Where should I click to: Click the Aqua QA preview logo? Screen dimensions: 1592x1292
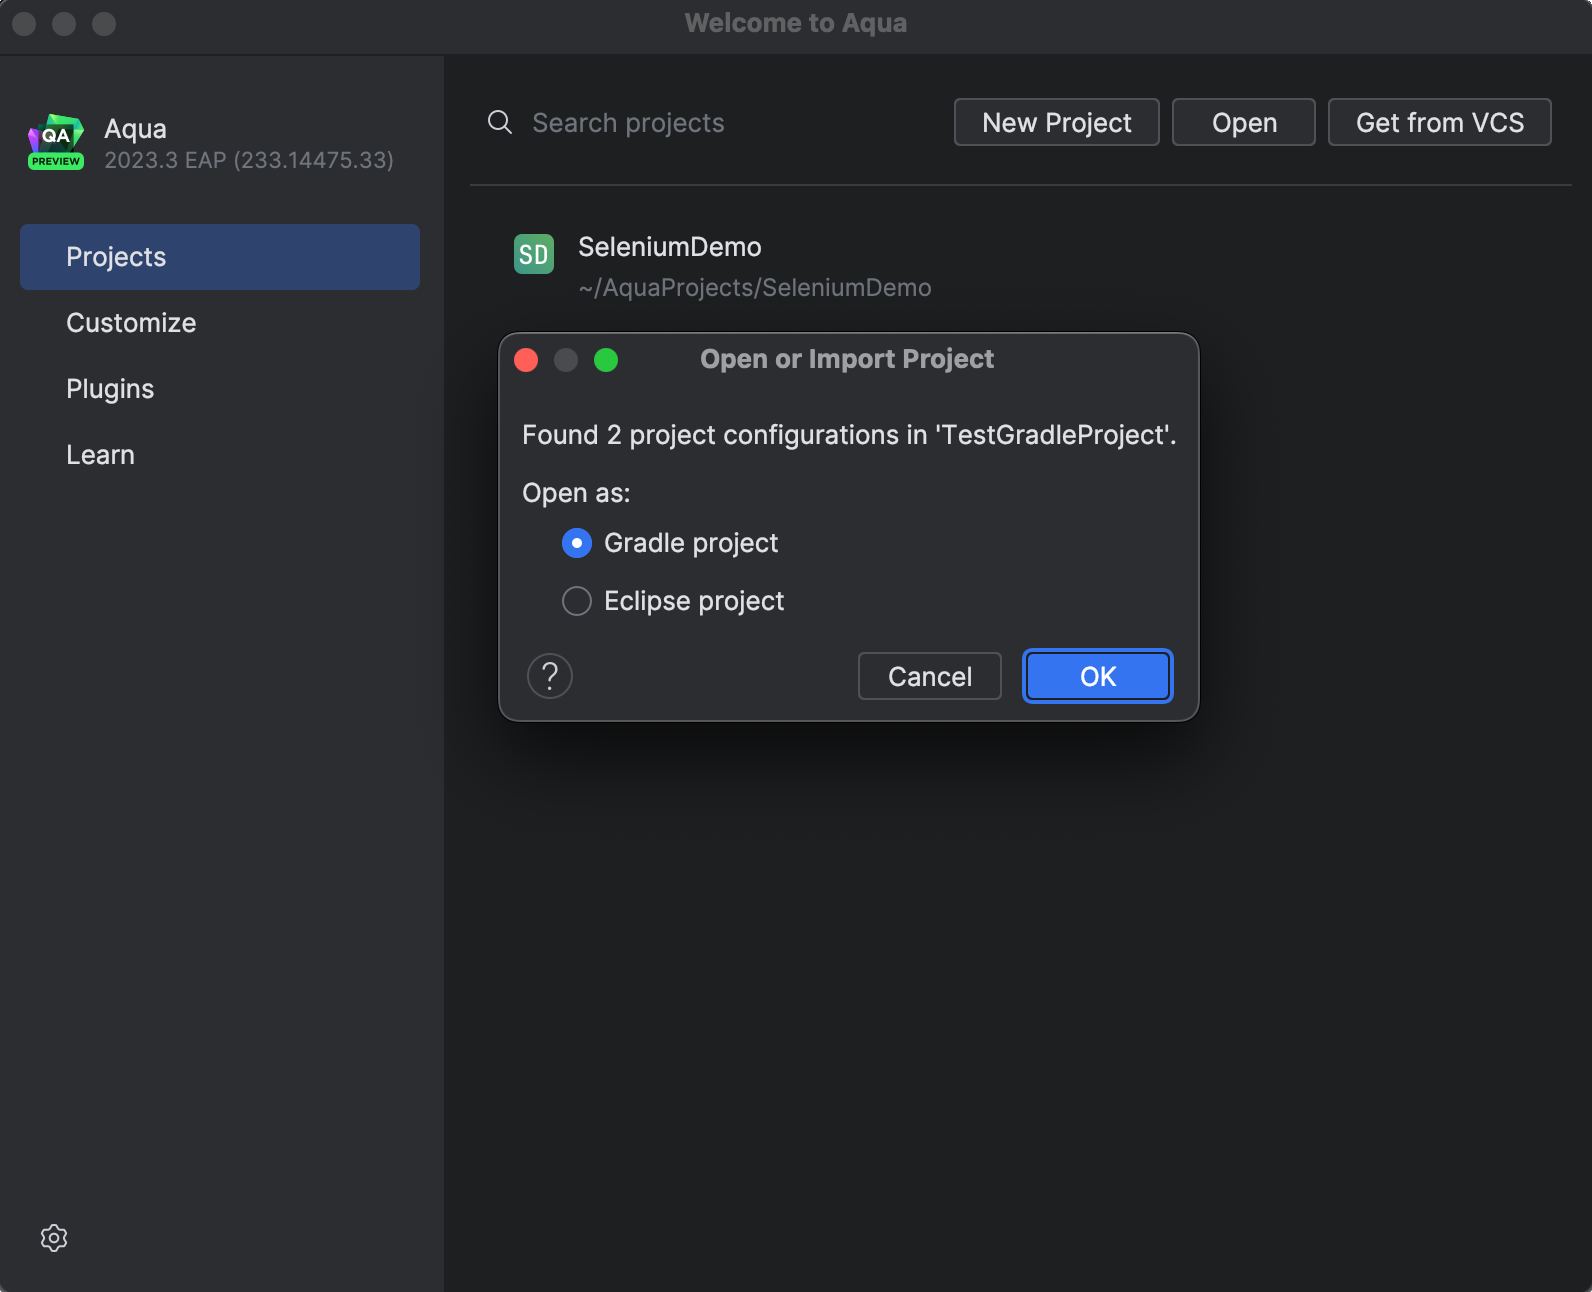tap(56, 142)
